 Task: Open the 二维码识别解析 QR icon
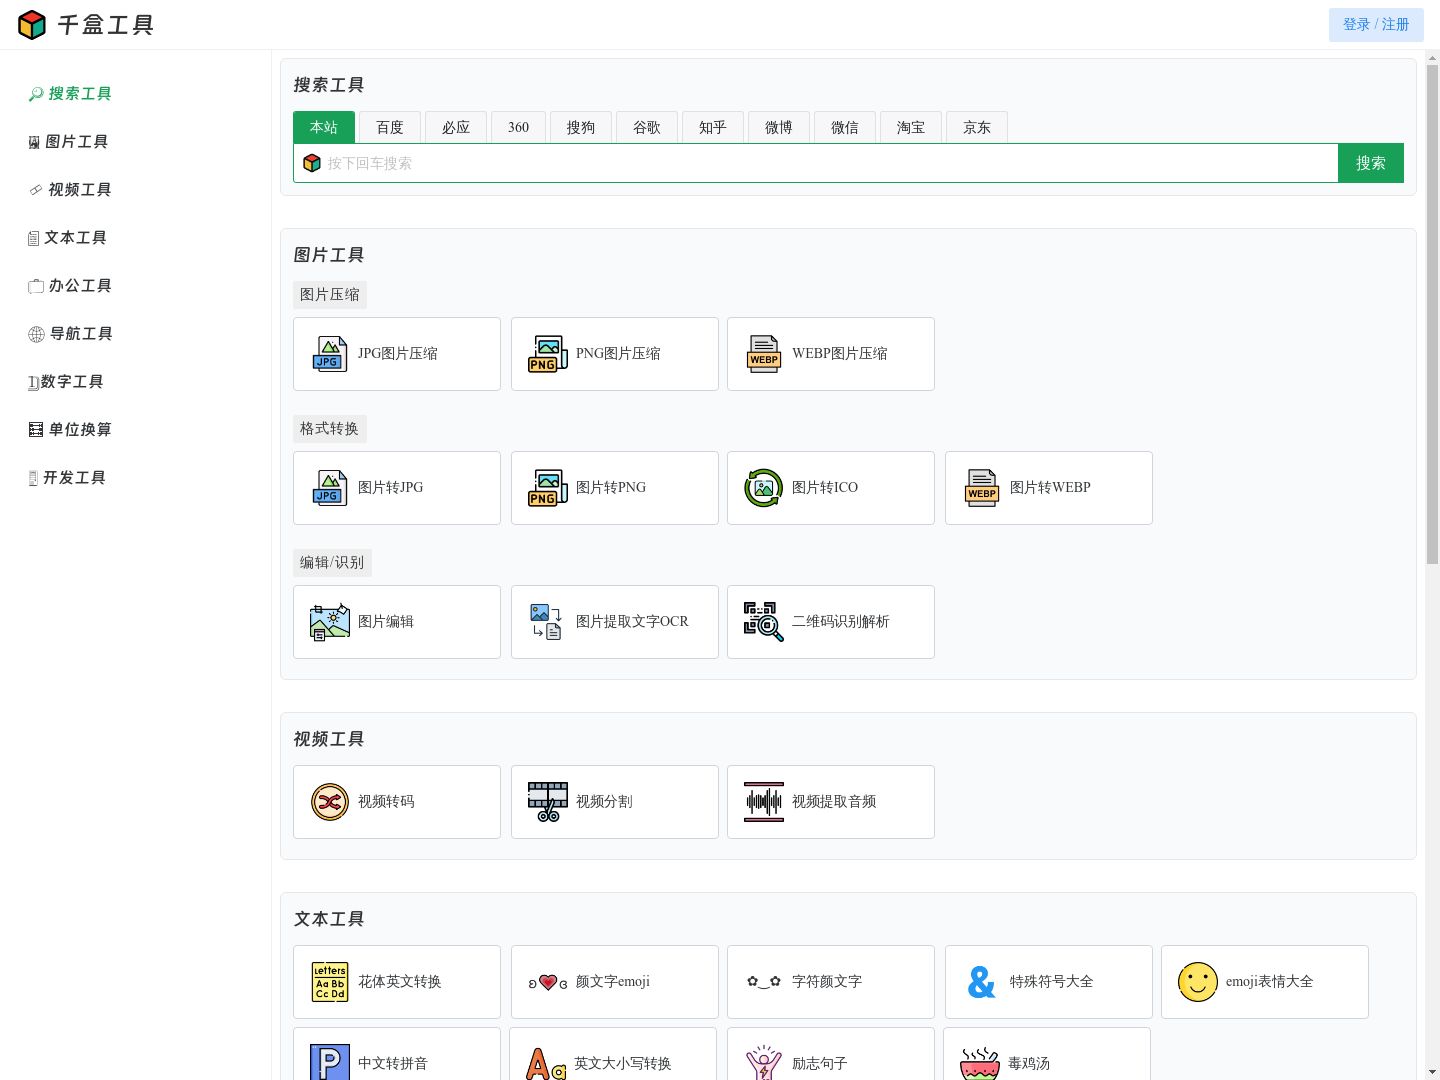coord(764,622)
